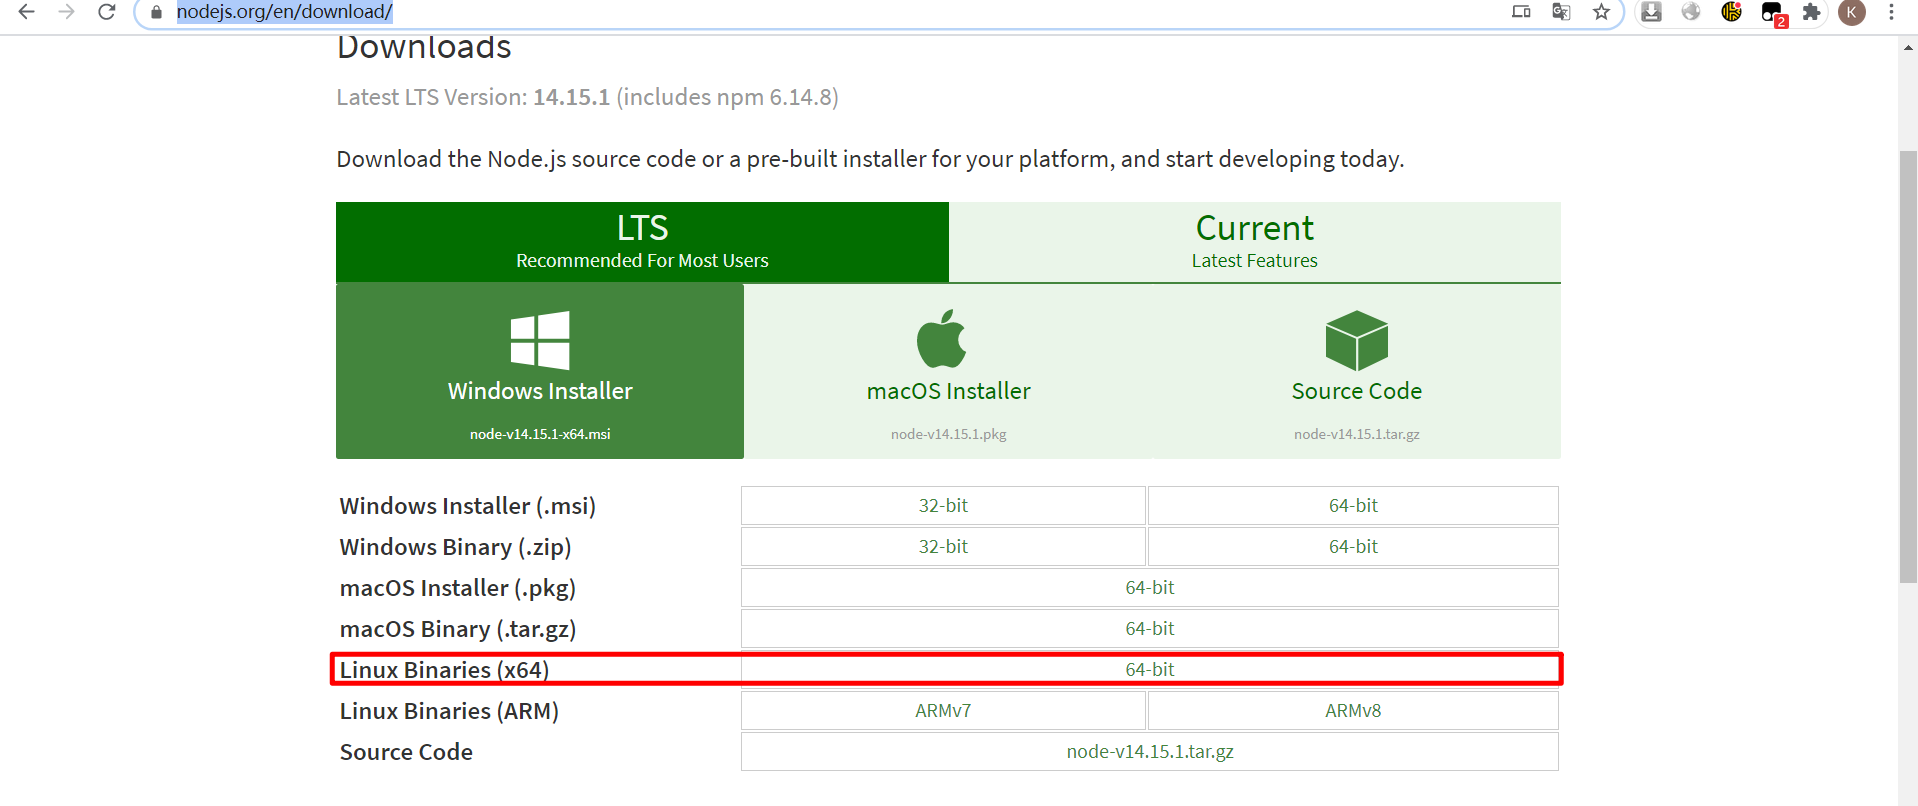Click the Windows Installer (.msi) row label
This screenshot has width=1918, height=806.
click(x=467, y=506)
